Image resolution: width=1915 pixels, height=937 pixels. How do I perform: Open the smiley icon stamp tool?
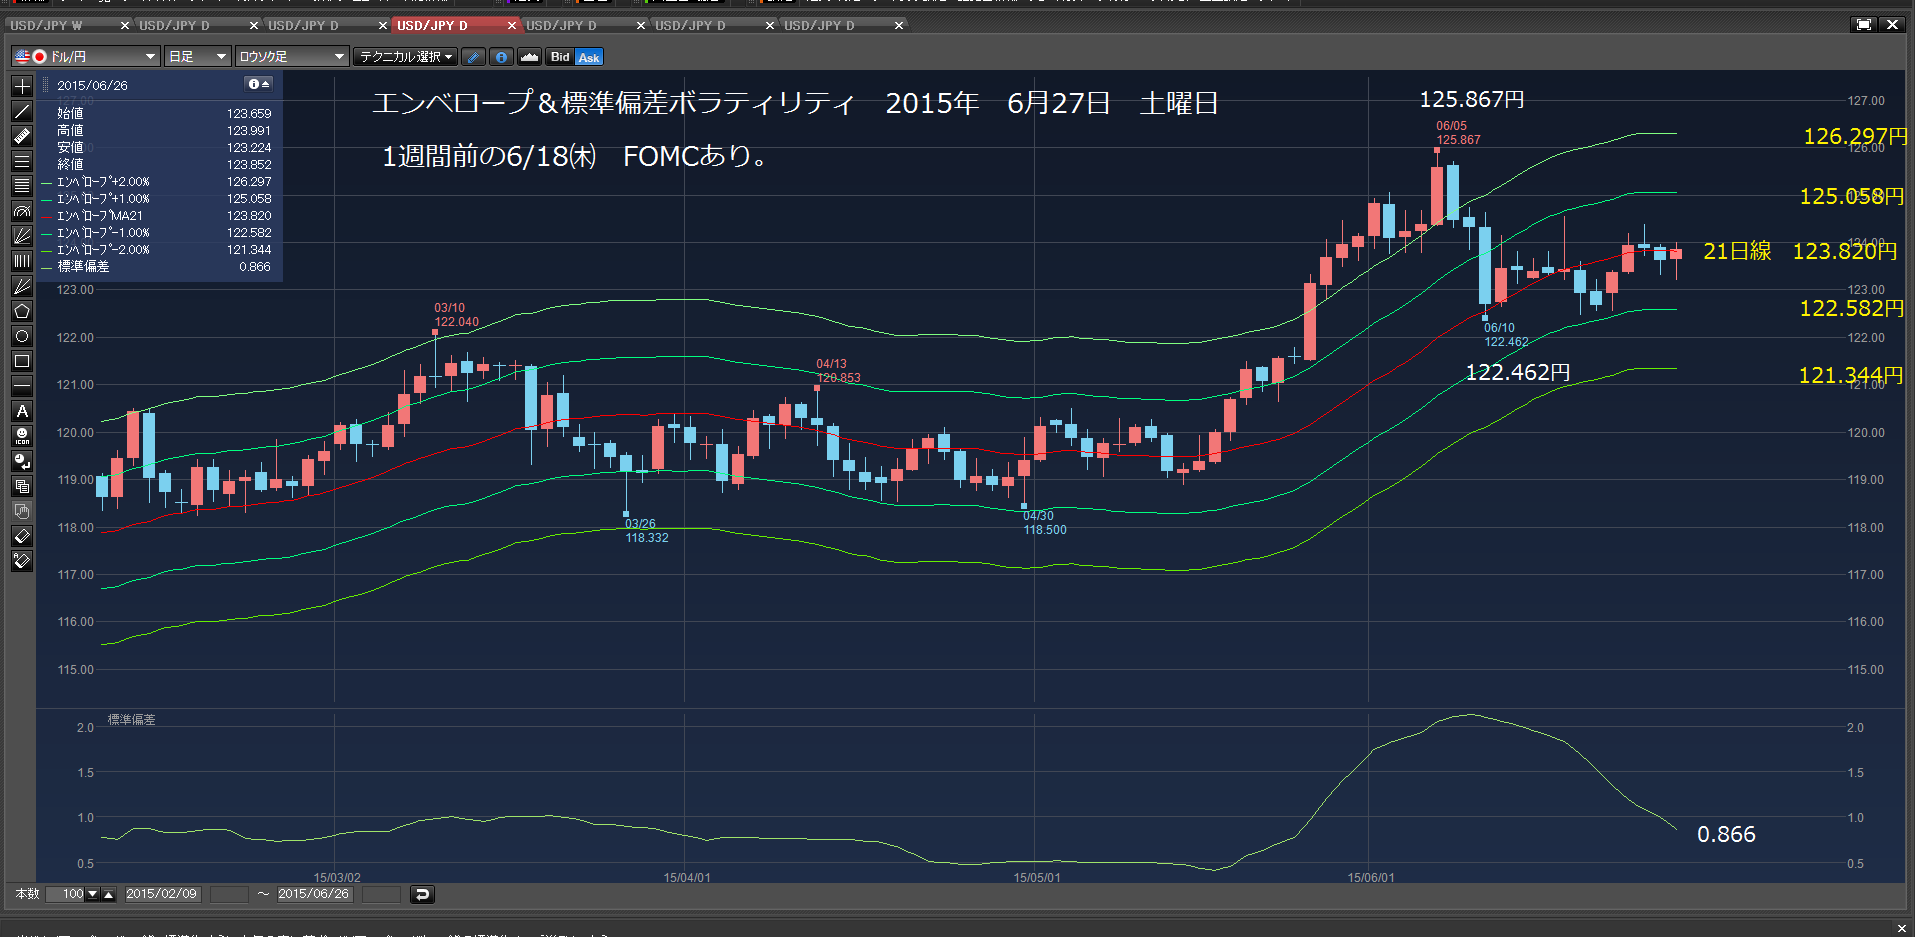[x=22, y=436]
